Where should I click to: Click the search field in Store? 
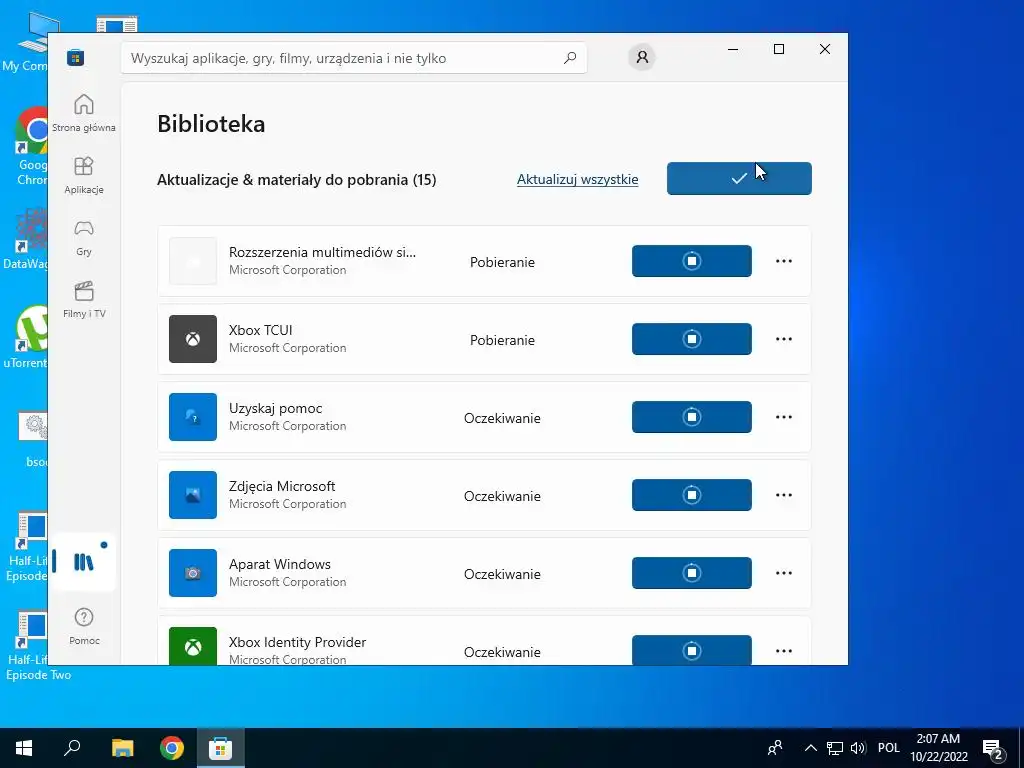(x=353, y=58)
